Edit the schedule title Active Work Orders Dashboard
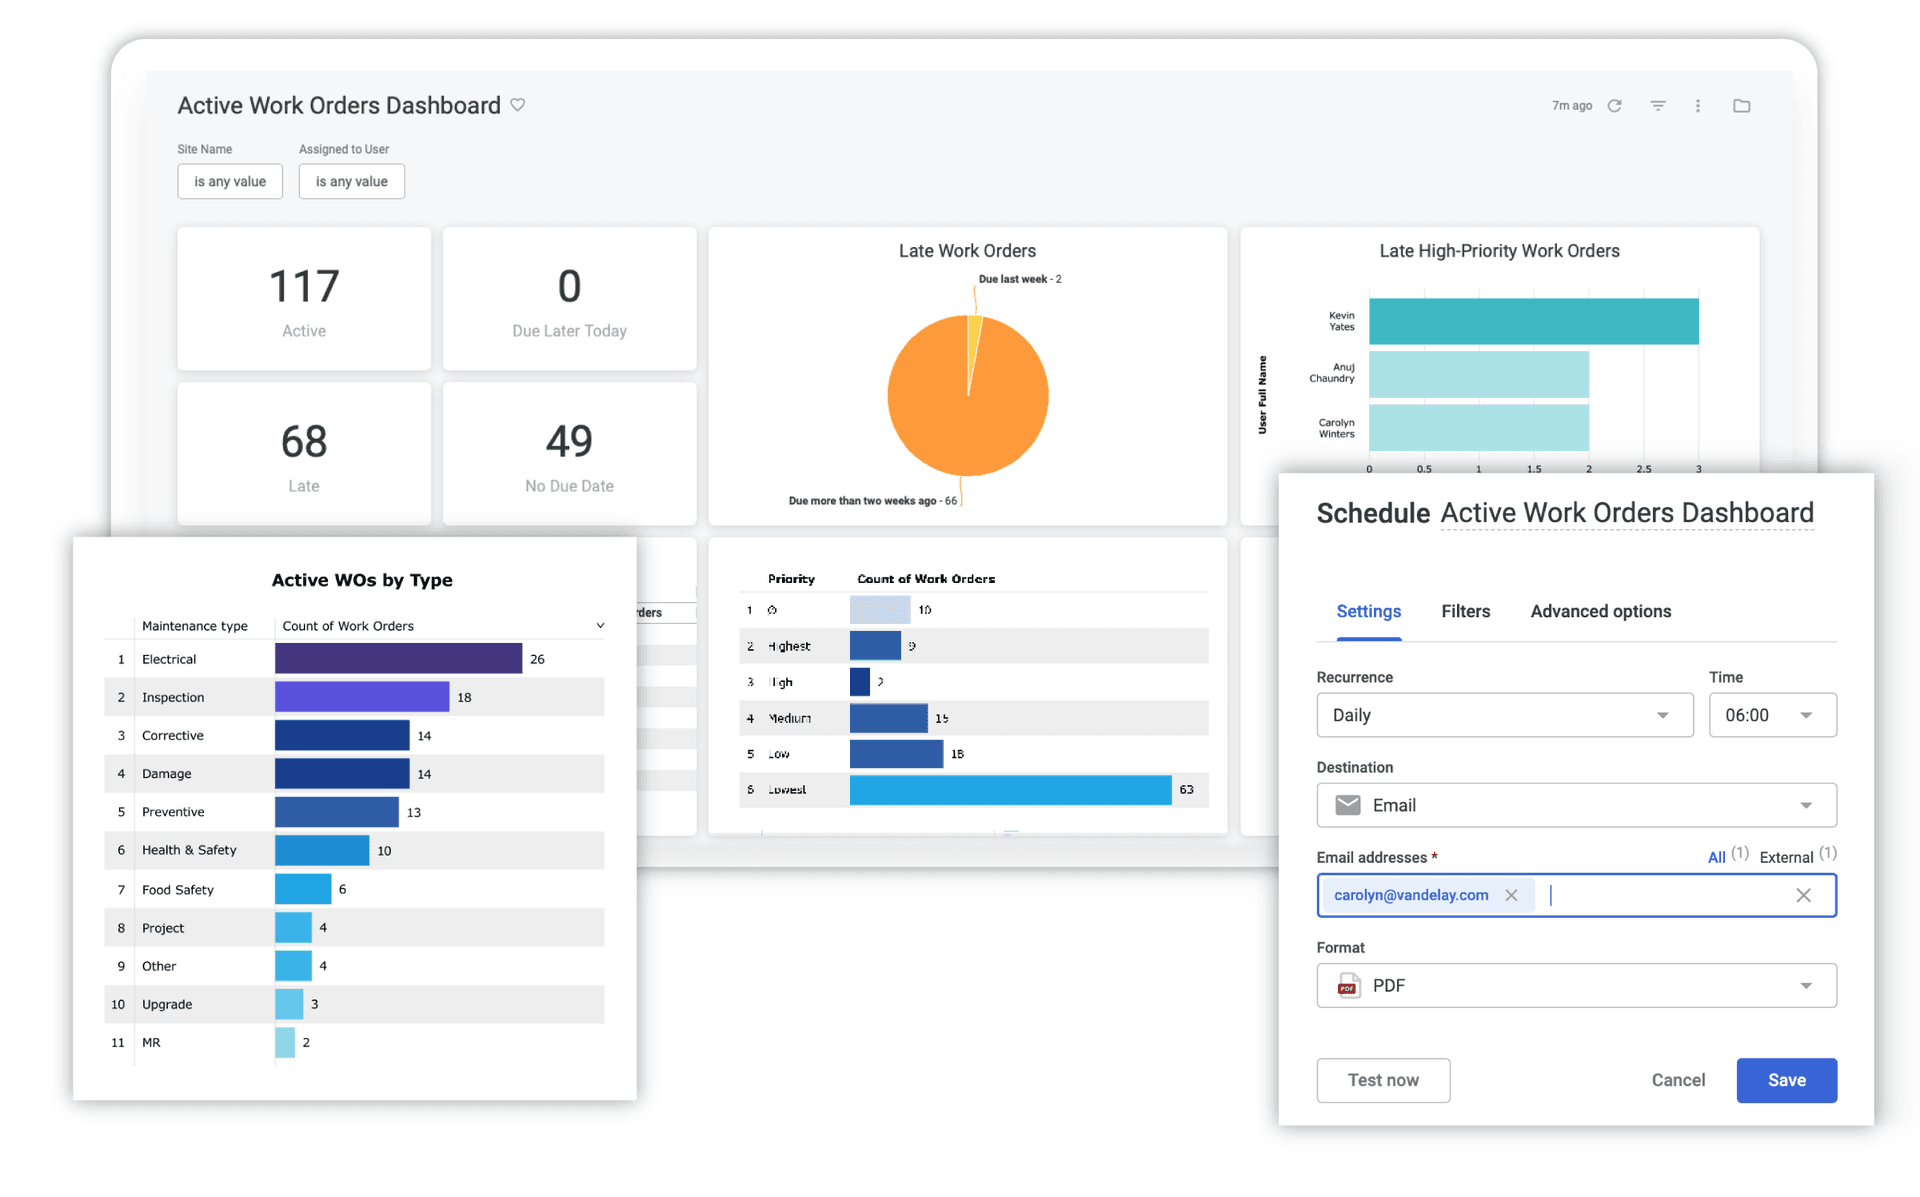This screenshot has width=1920, height=1197. (1626, 513)
